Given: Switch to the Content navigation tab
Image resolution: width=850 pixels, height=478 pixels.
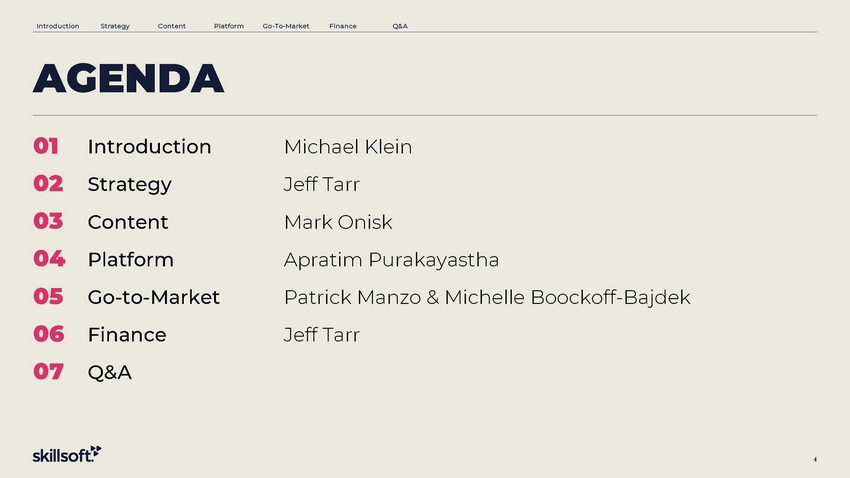Looking at the screenshot, I should 171,26.
